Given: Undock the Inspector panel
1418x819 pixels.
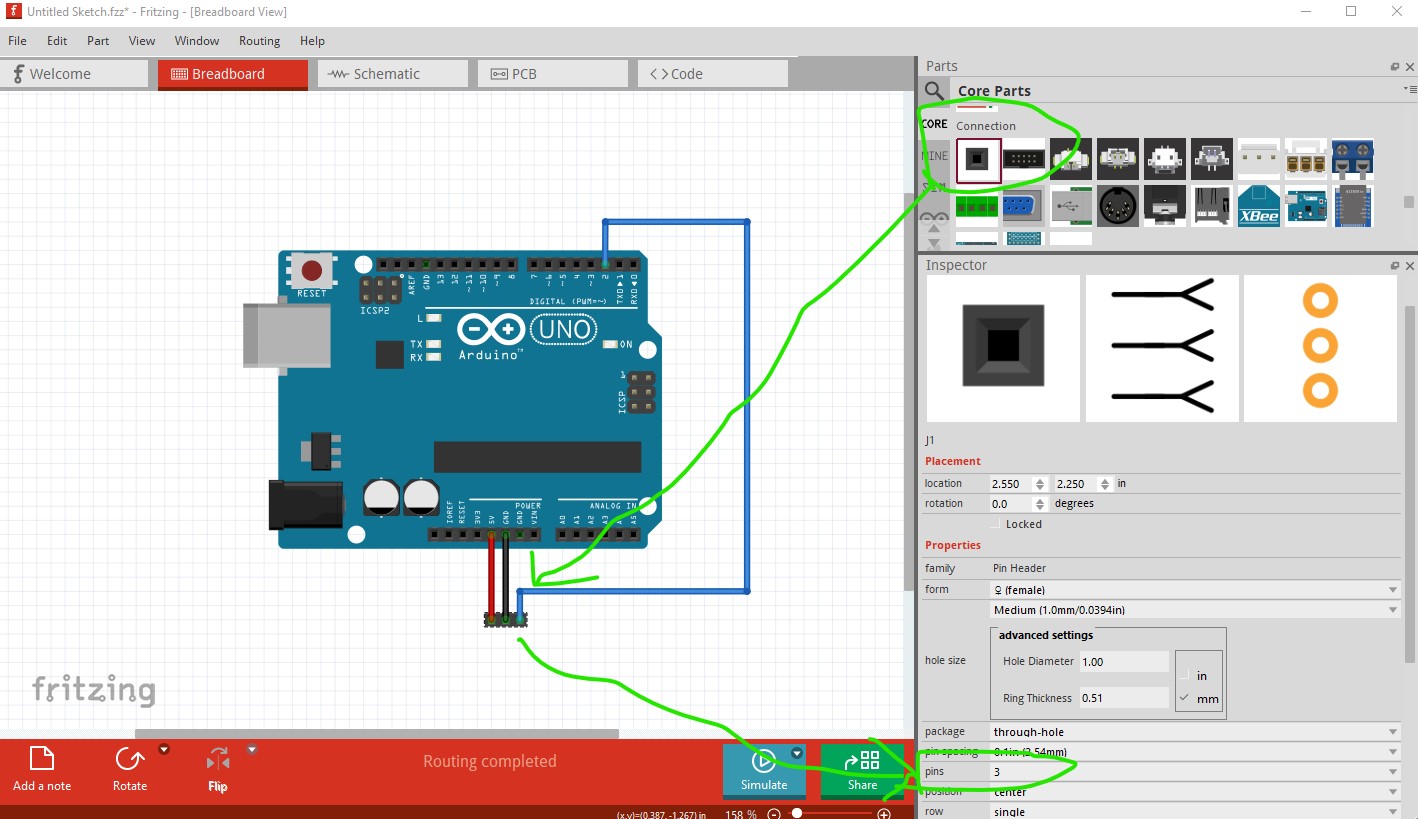Looking at the screenshot, I should pyautogui.click(x=1395, y=265).
